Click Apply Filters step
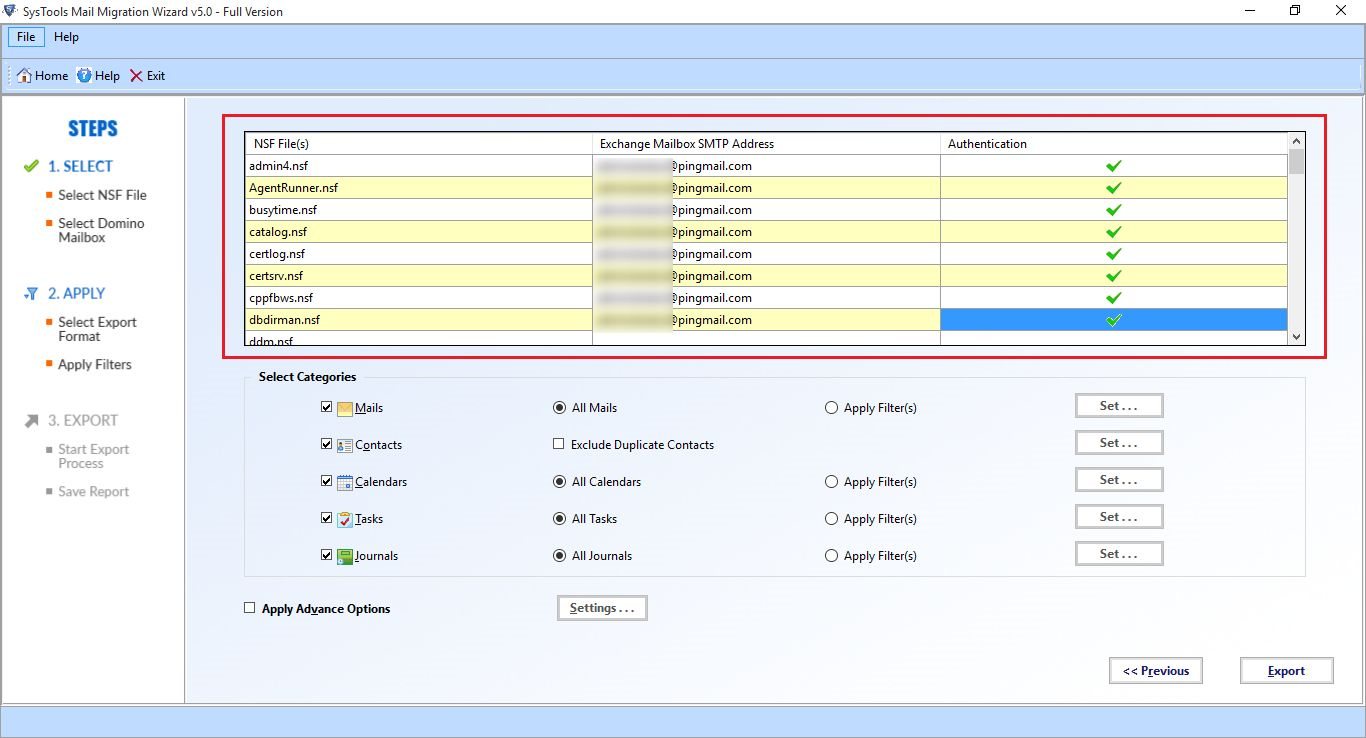 tap(95, 365)
